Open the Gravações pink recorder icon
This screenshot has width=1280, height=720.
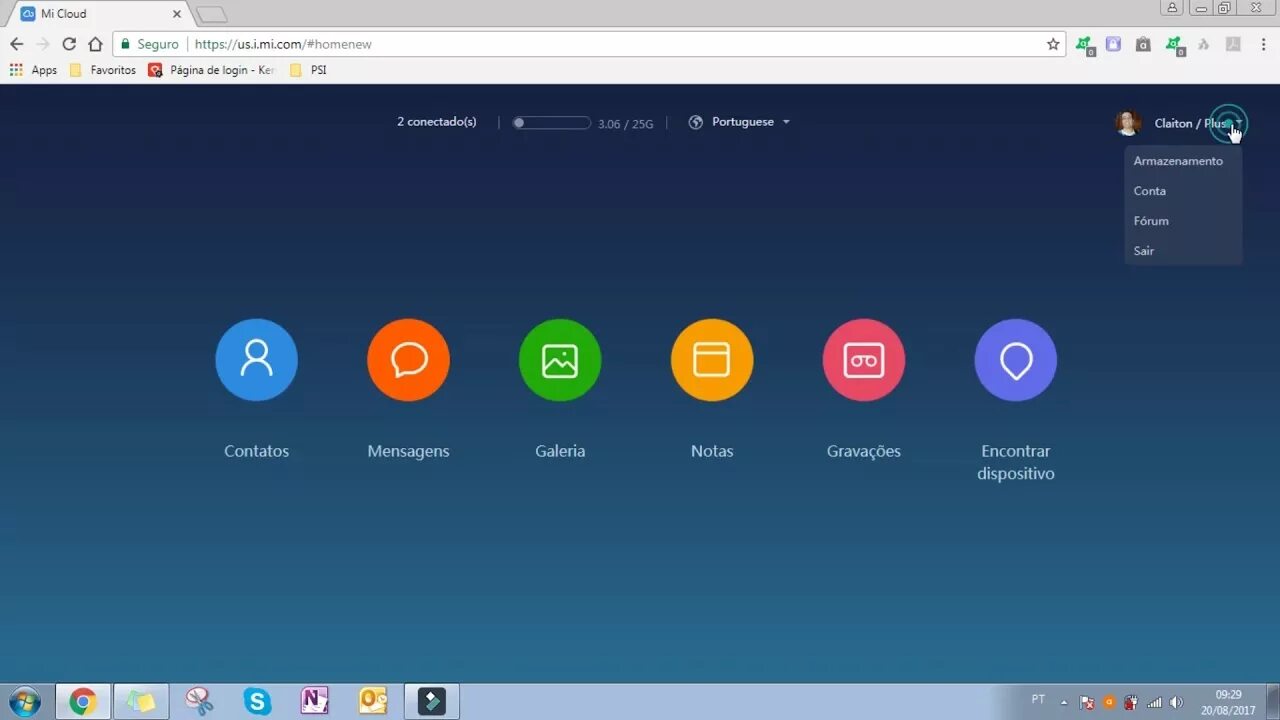(x=864, y=360)
